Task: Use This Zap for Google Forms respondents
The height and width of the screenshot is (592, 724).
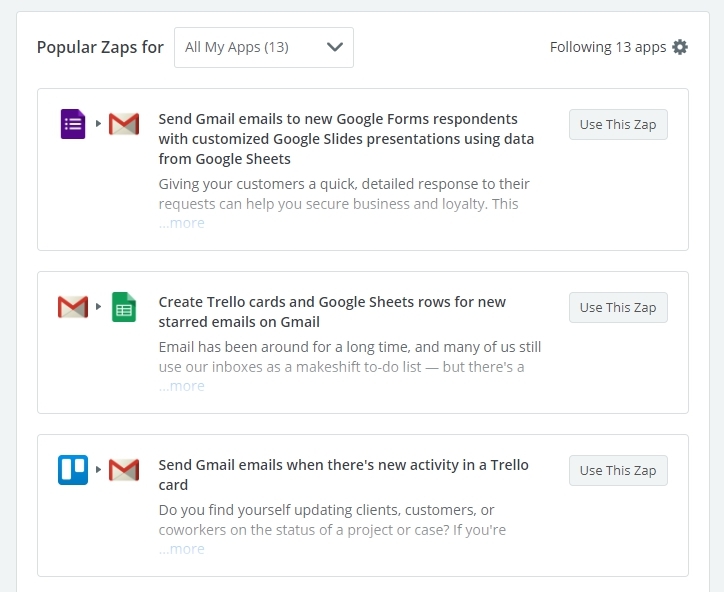Action: (618, 125)
